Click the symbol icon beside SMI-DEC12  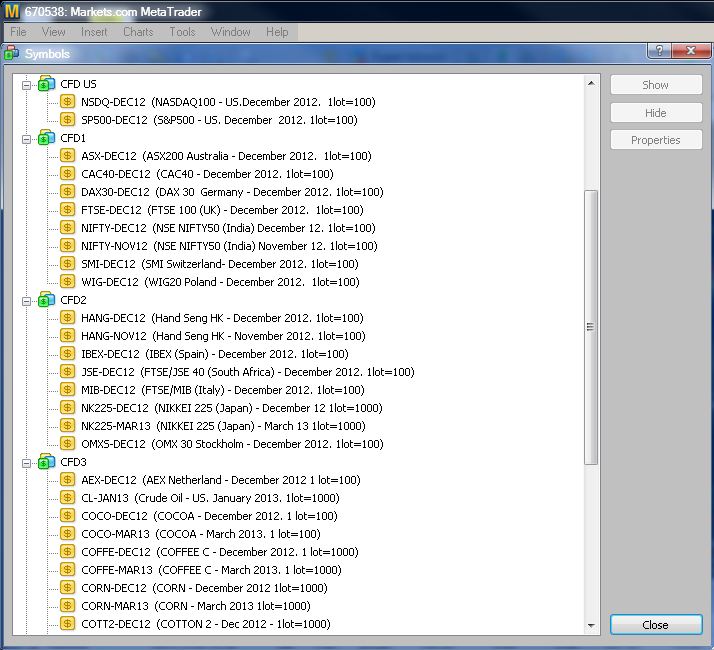pos(67,264)
